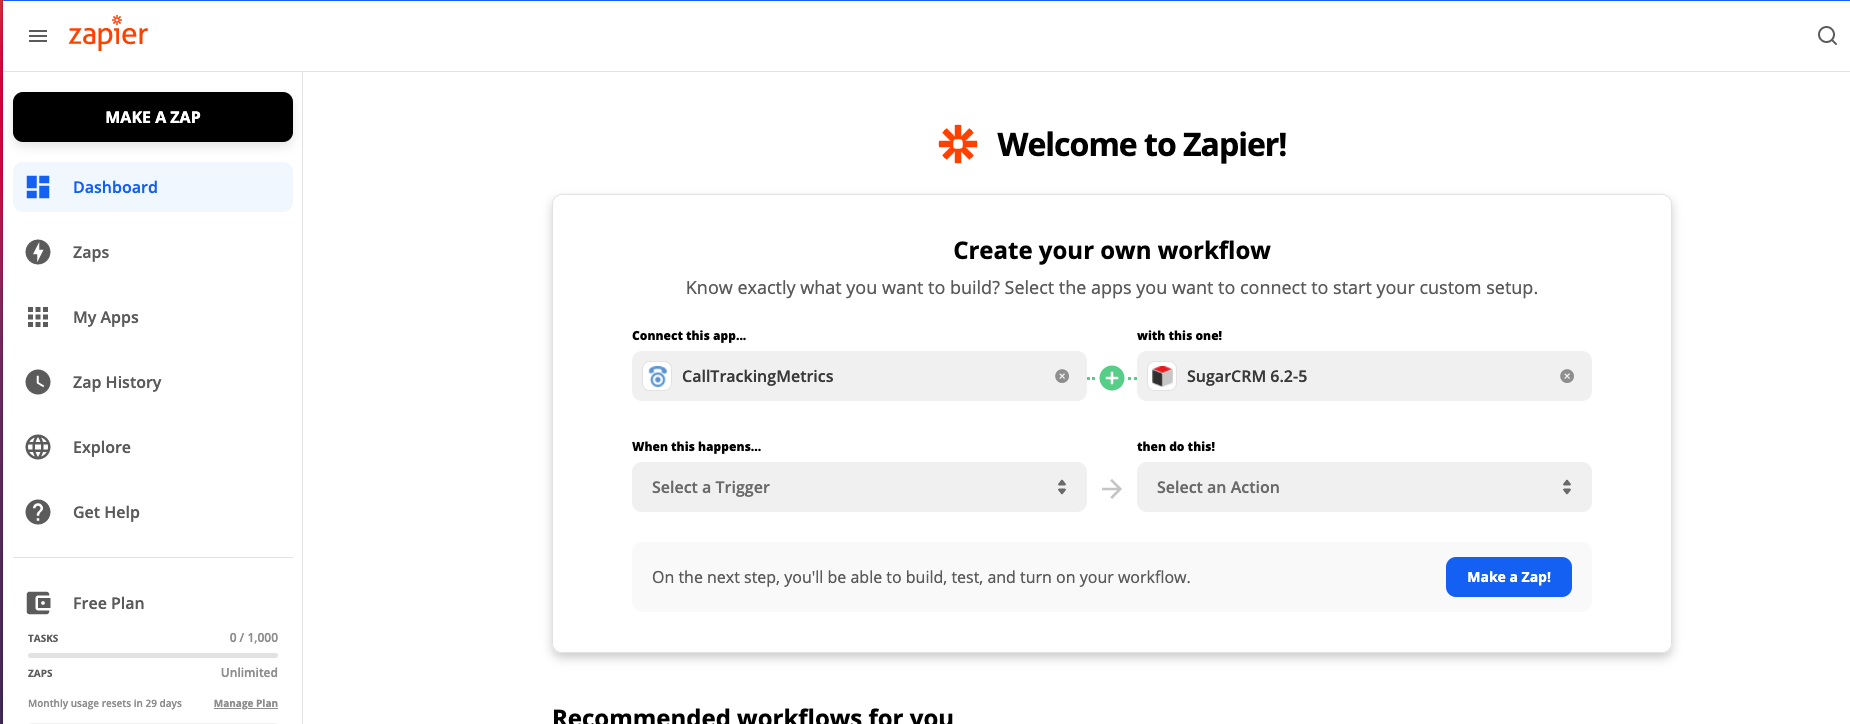Open the Select a Trigger dropdown
Screen dimensions: 1850x724
click(x=859, y=487)
